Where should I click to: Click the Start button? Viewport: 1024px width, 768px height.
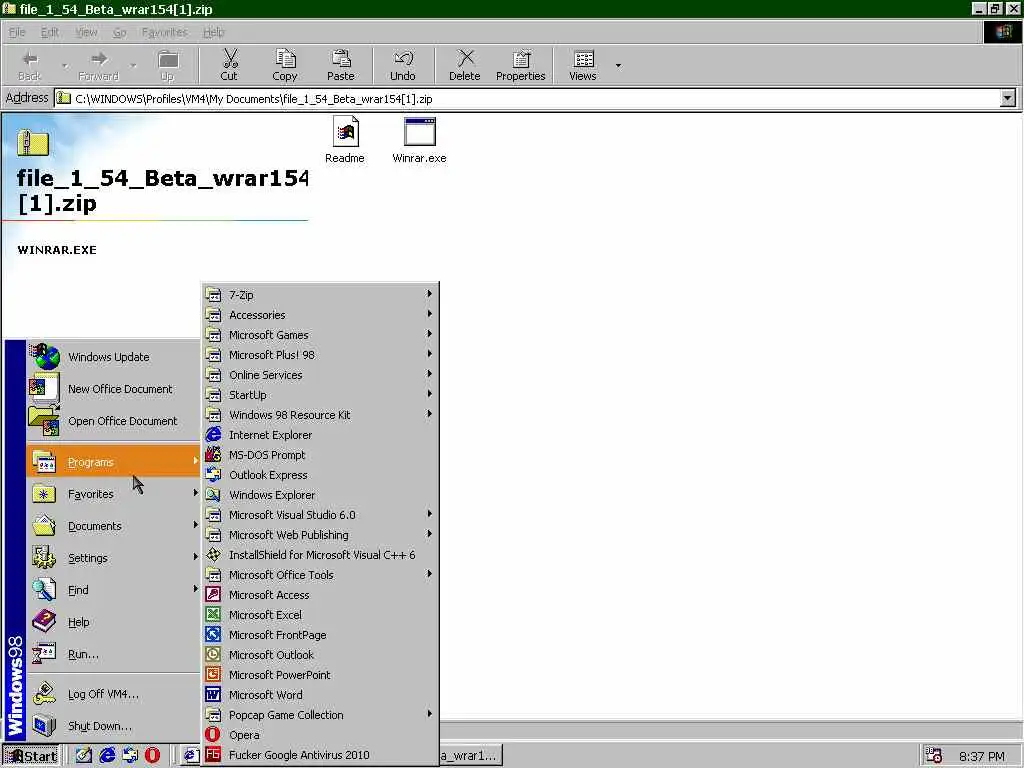pyautogui.click(x=31, y=756)
